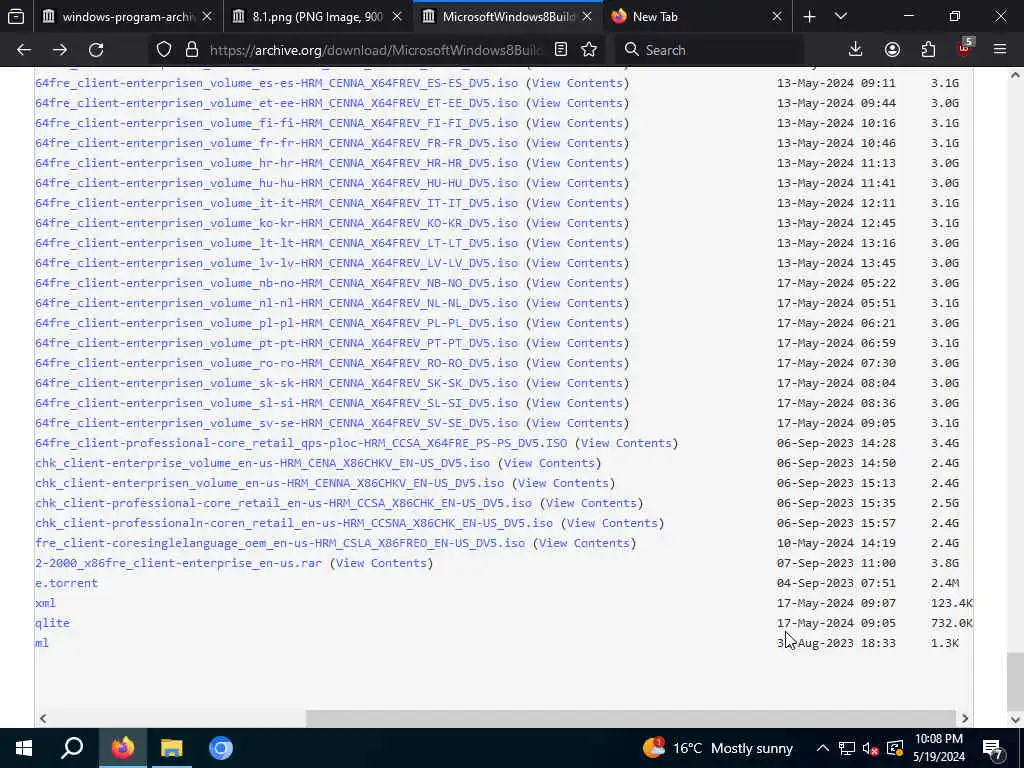1024x768 pixels.
Task: Open the coresinglelanguage oem ISO link
Action: [x=280, y=543]
